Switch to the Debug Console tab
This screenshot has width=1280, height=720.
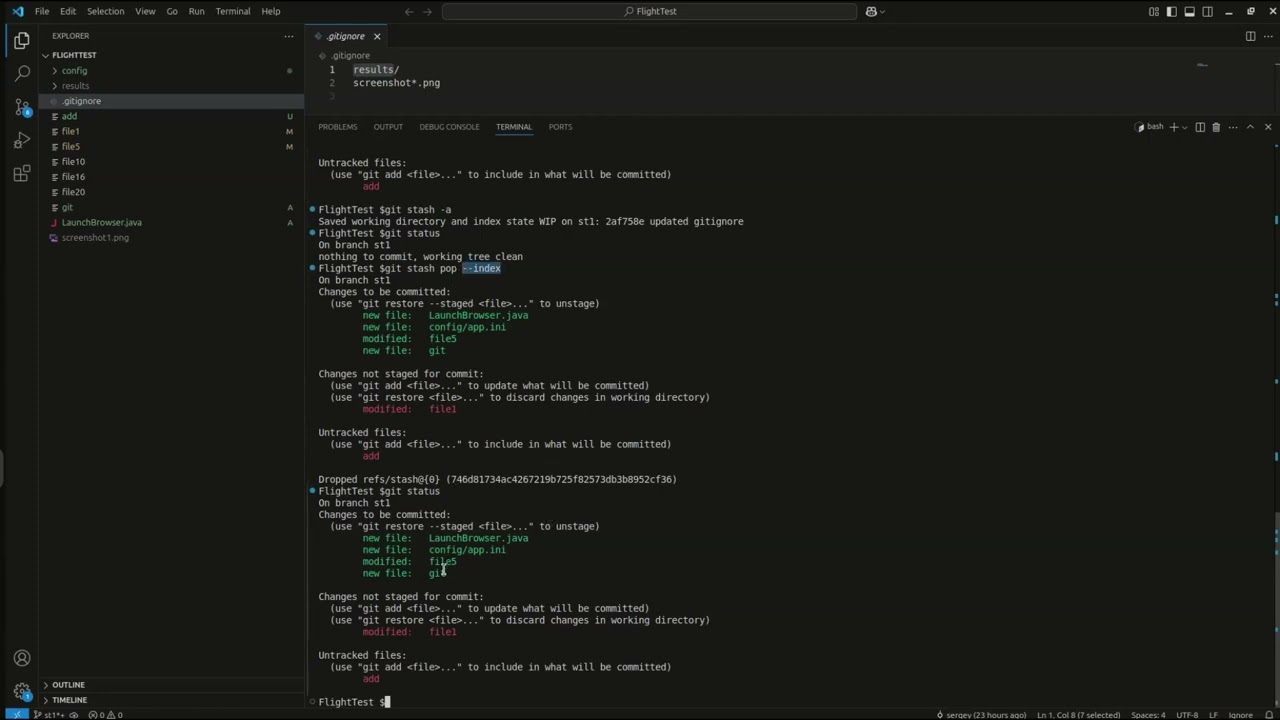449,127
